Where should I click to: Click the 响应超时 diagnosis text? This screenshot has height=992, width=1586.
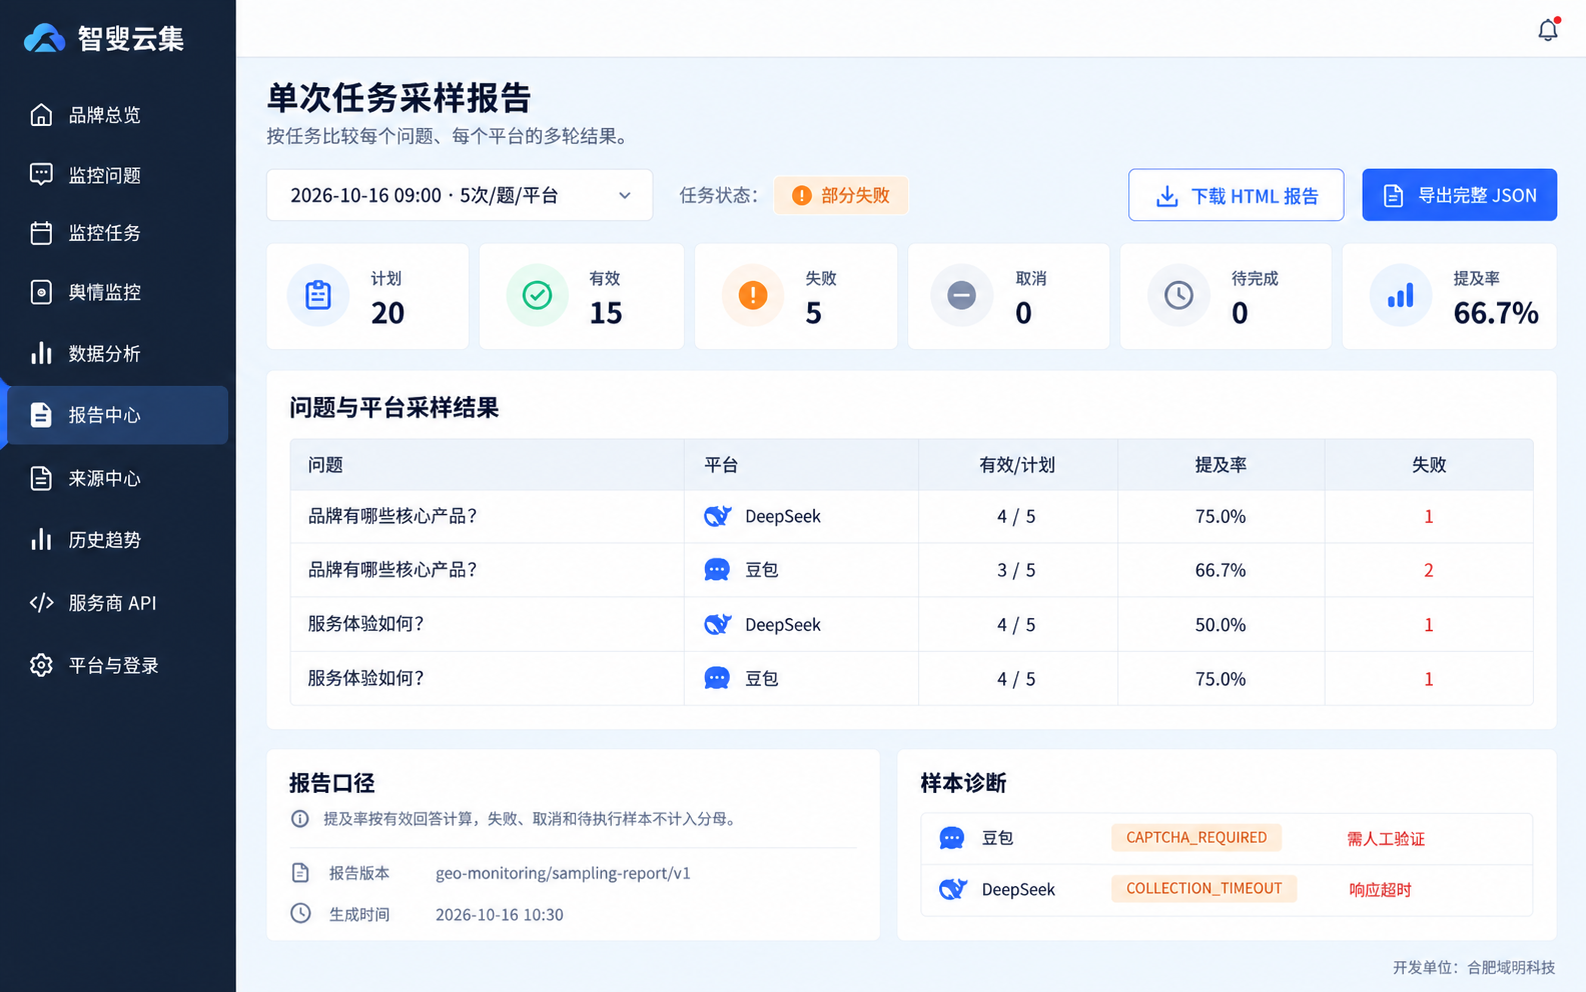(1380, 890)
